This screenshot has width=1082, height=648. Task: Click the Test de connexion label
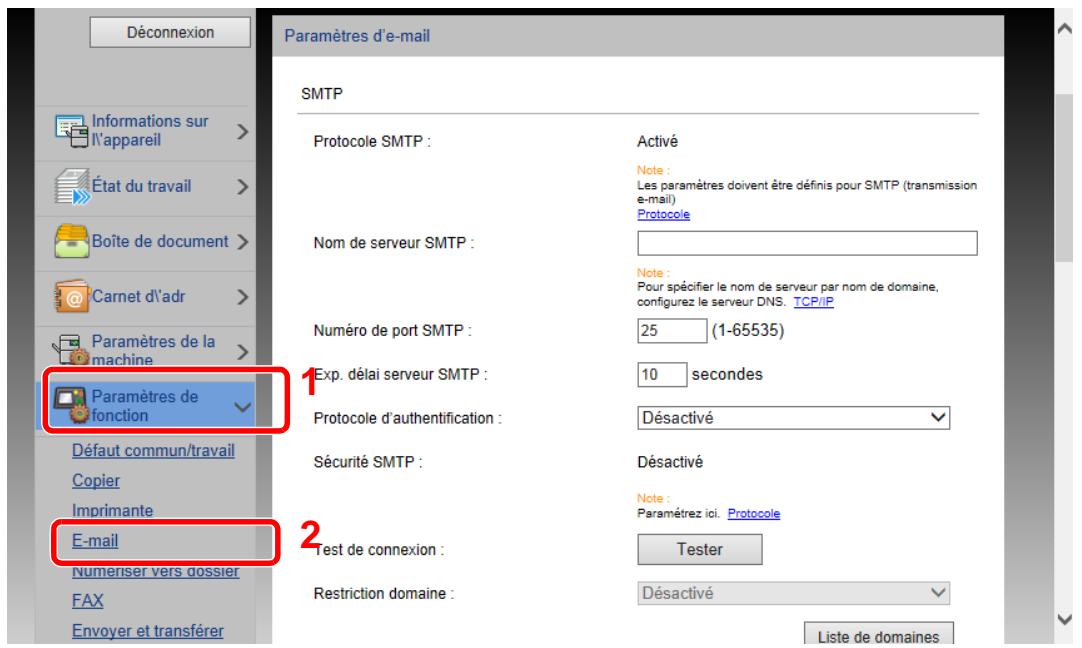379,550
